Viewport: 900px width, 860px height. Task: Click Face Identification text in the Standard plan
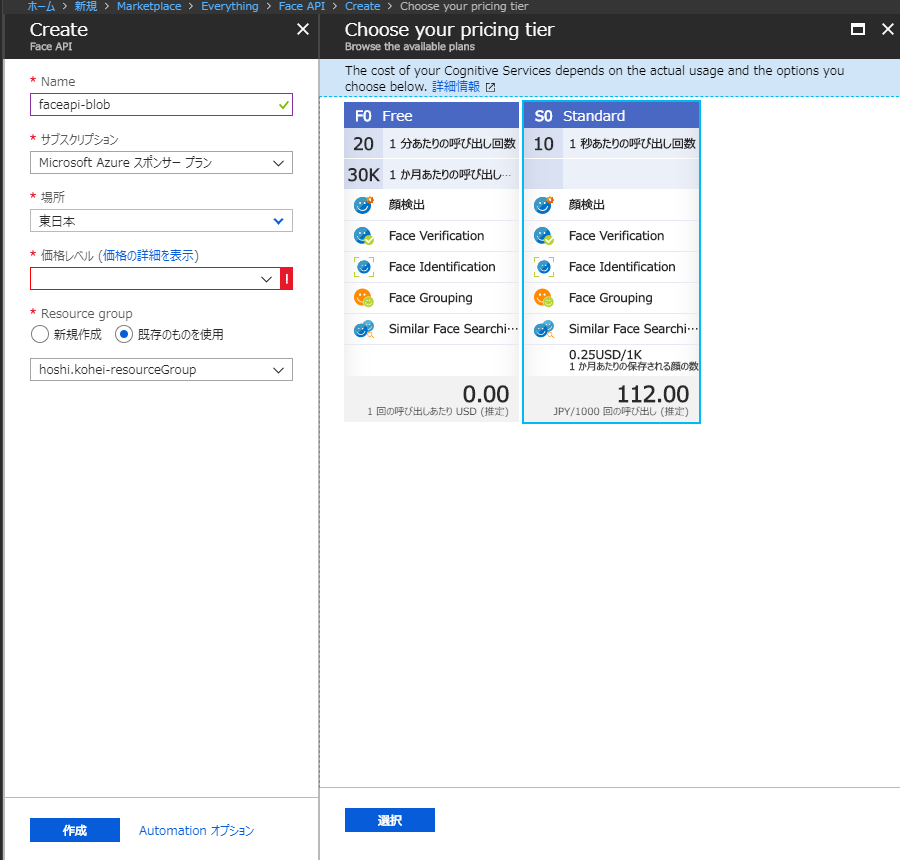[x=622, y=267]
